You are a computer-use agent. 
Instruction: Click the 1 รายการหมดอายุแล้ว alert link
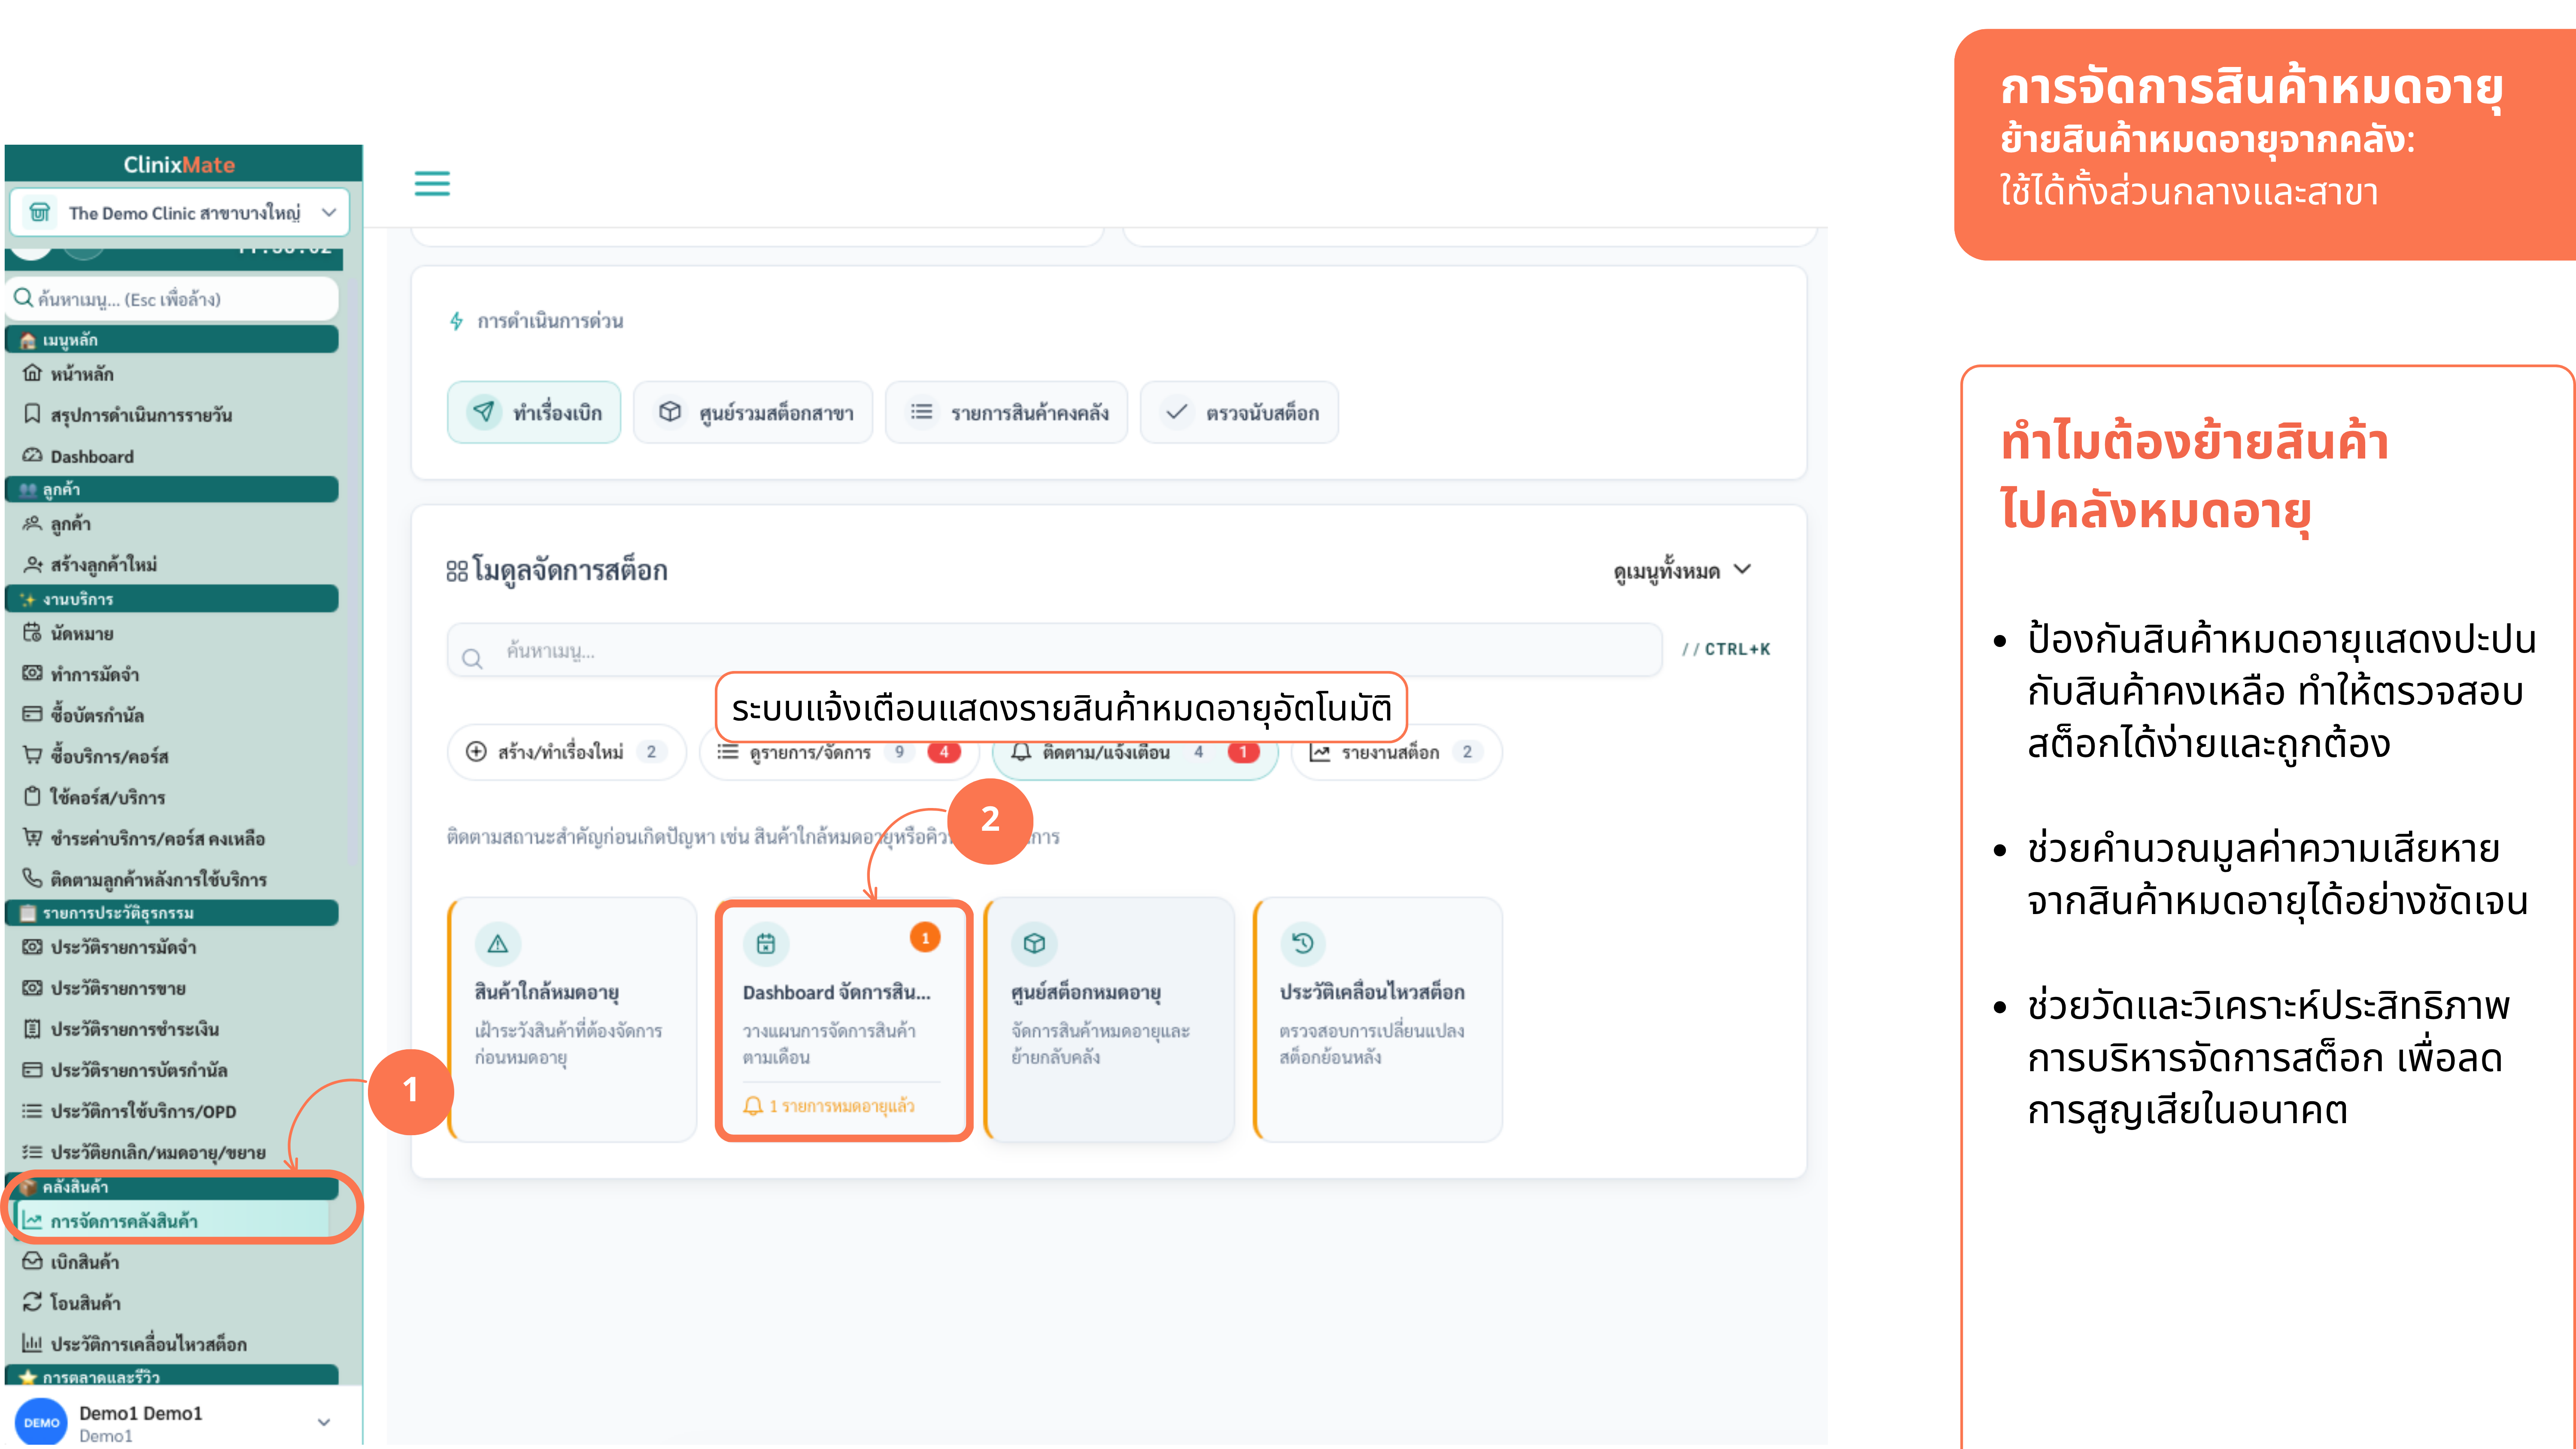829,1106
